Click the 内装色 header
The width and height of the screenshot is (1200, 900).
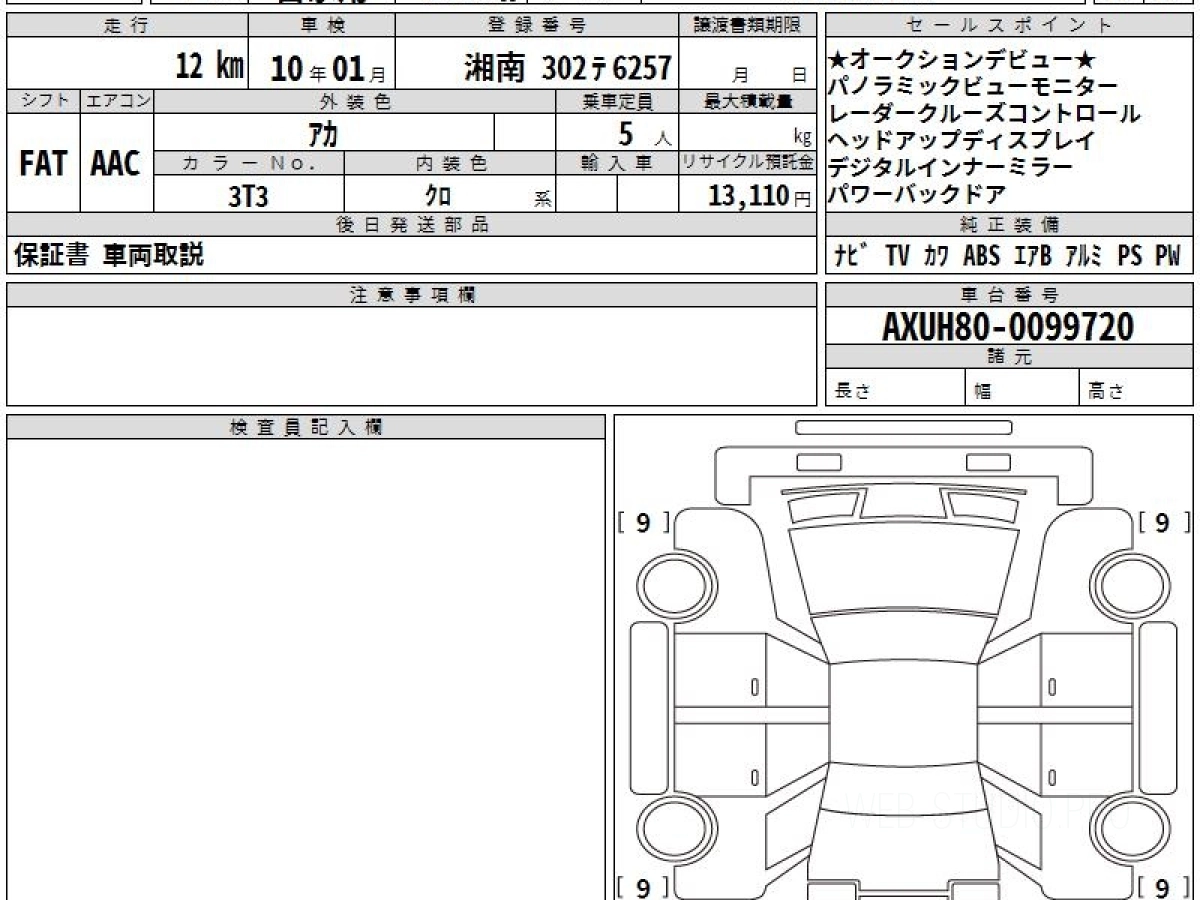click(x=450, y=163)
